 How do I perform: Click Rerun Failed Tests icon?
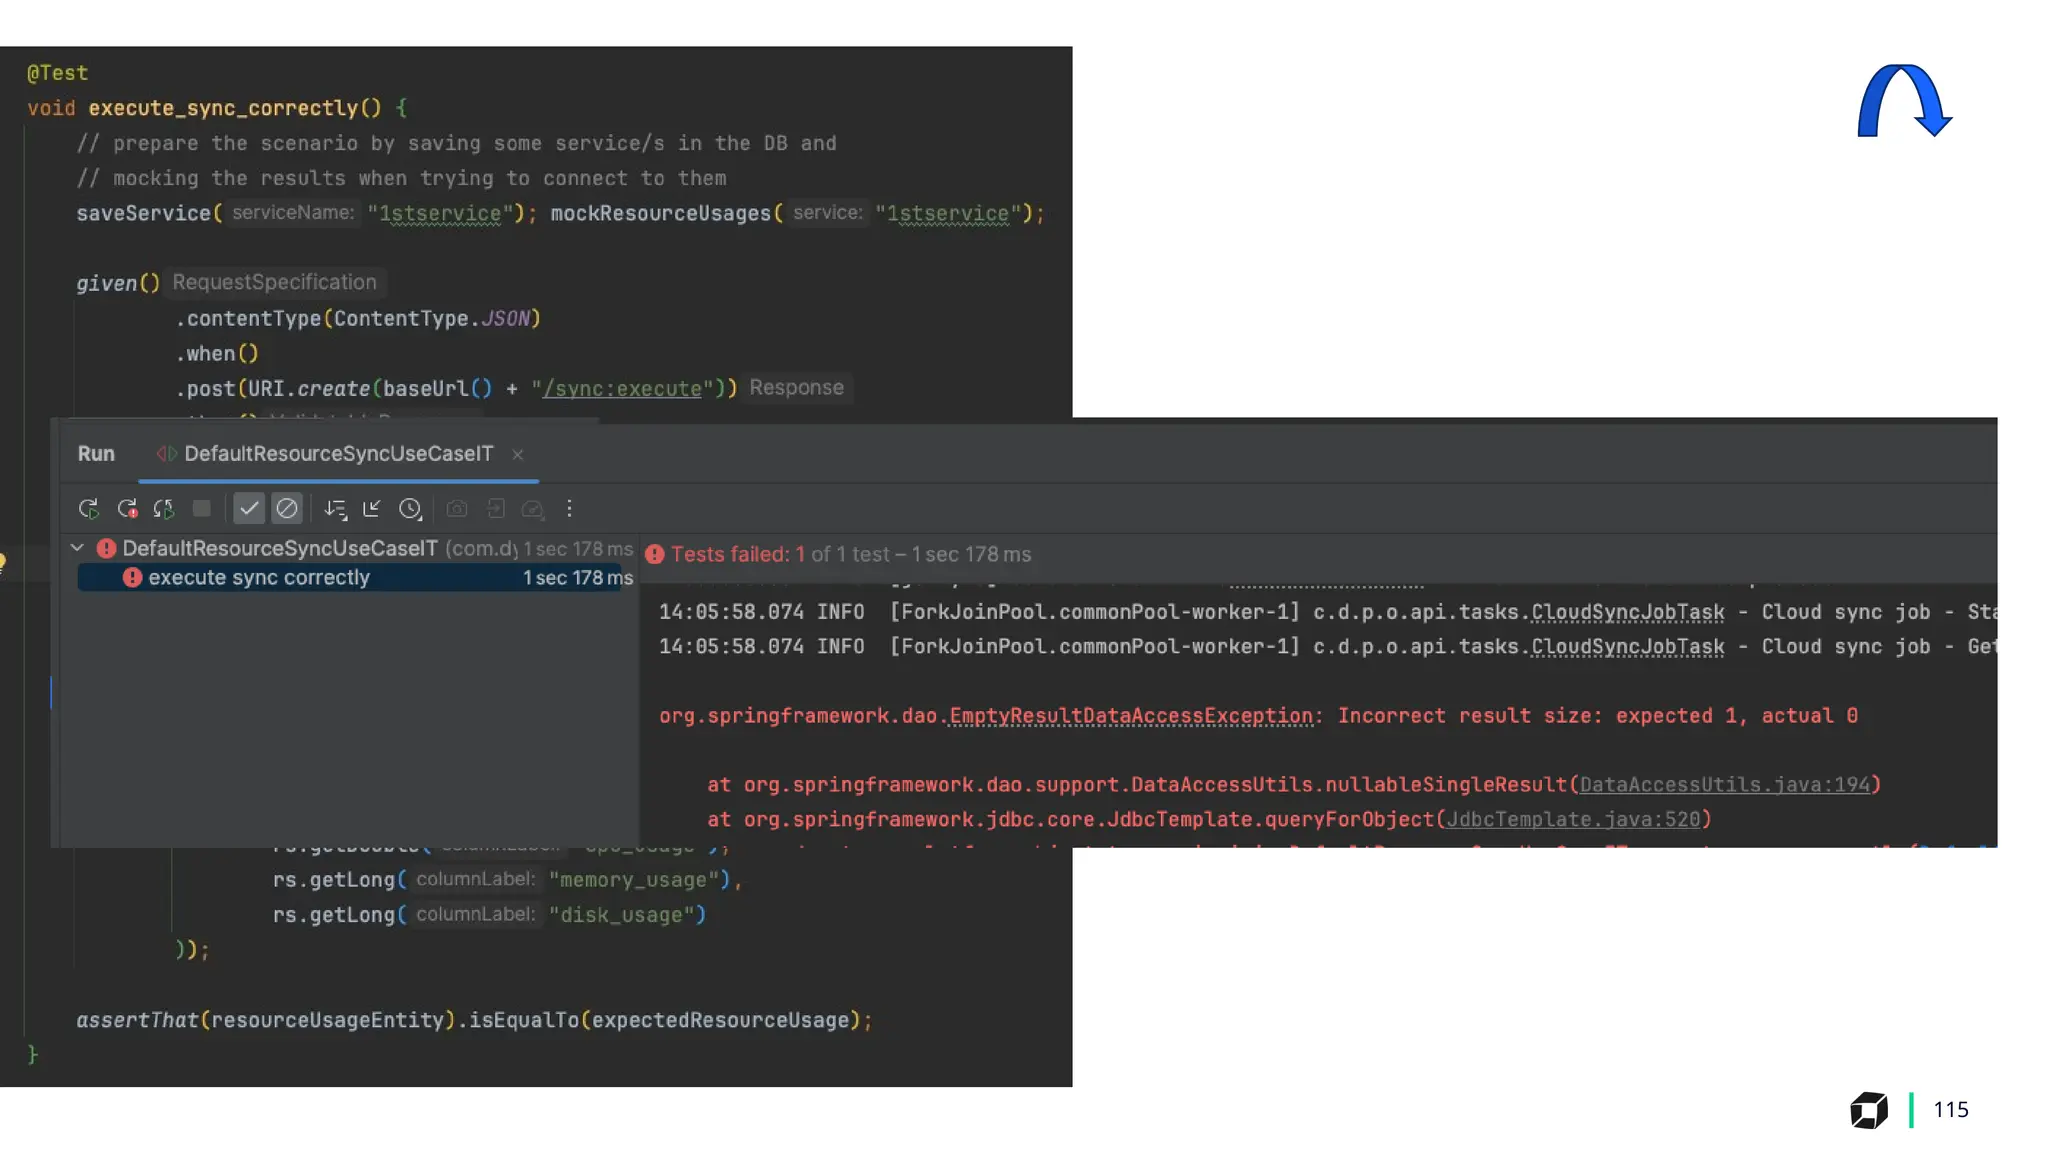[127, 509]
